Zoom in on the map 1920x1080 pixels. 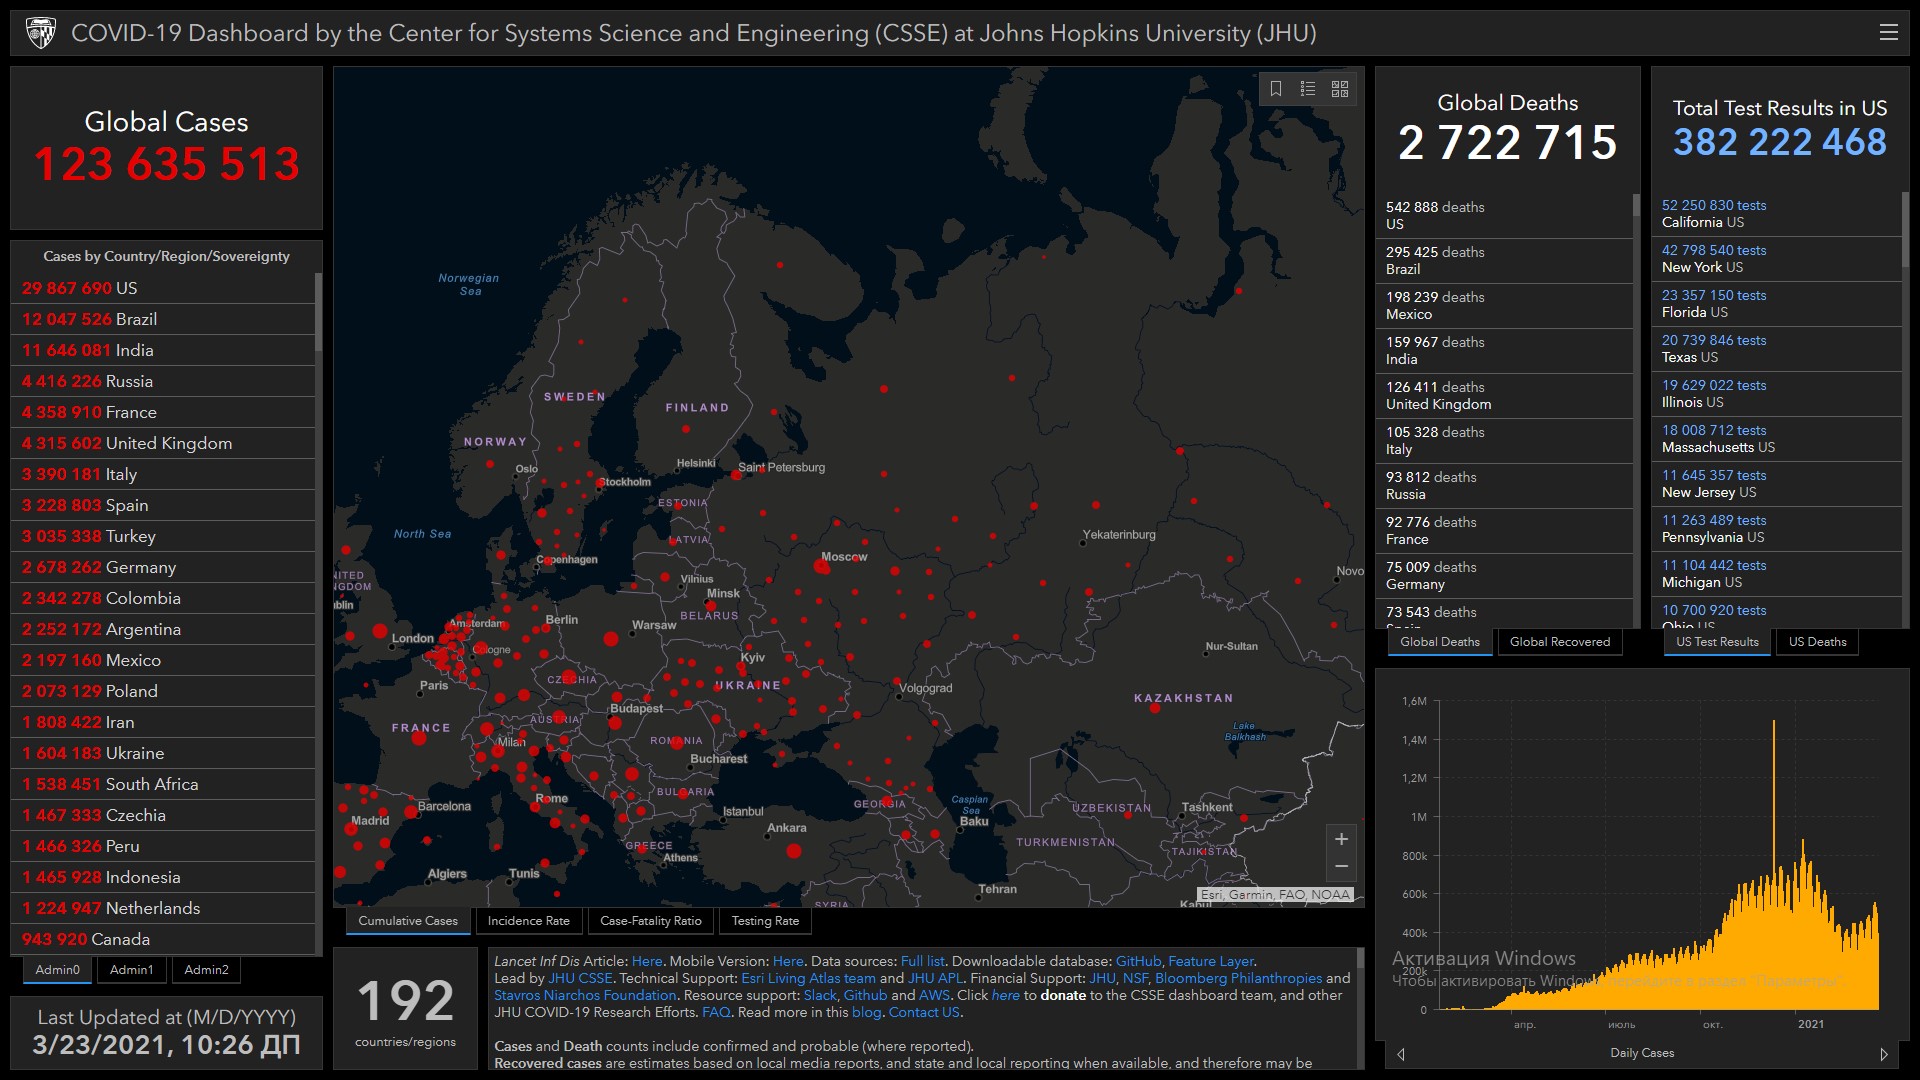pos(1341,839)
